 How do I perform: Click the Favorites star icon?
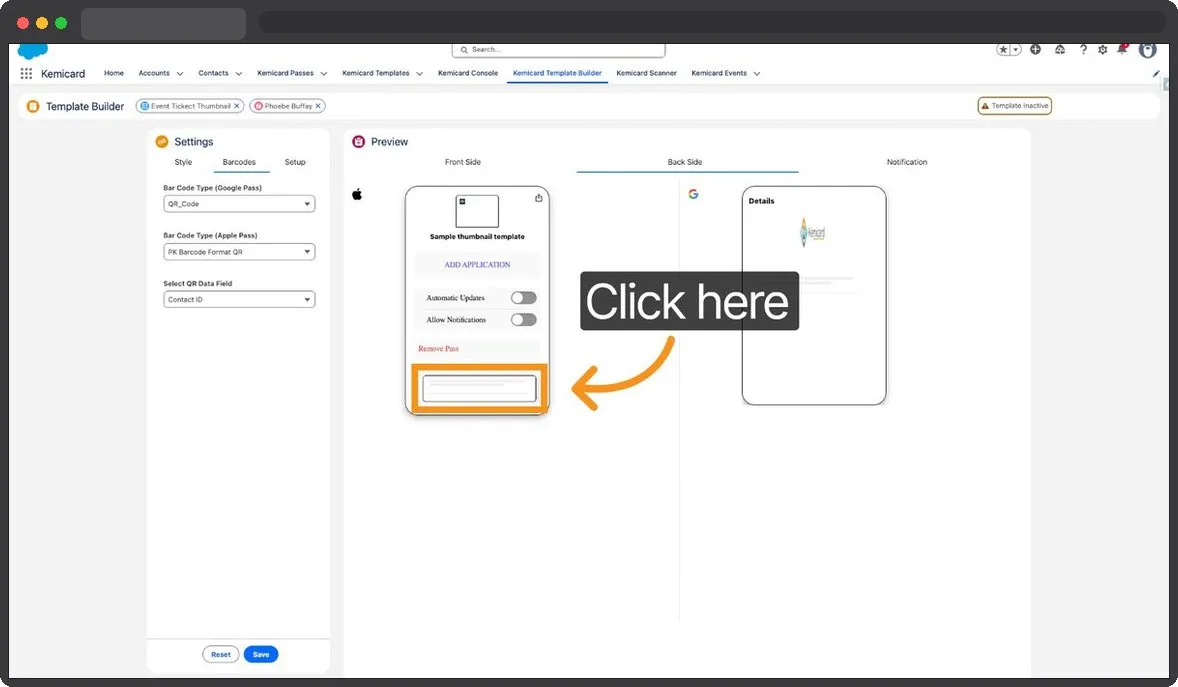tap(1003, 50)
